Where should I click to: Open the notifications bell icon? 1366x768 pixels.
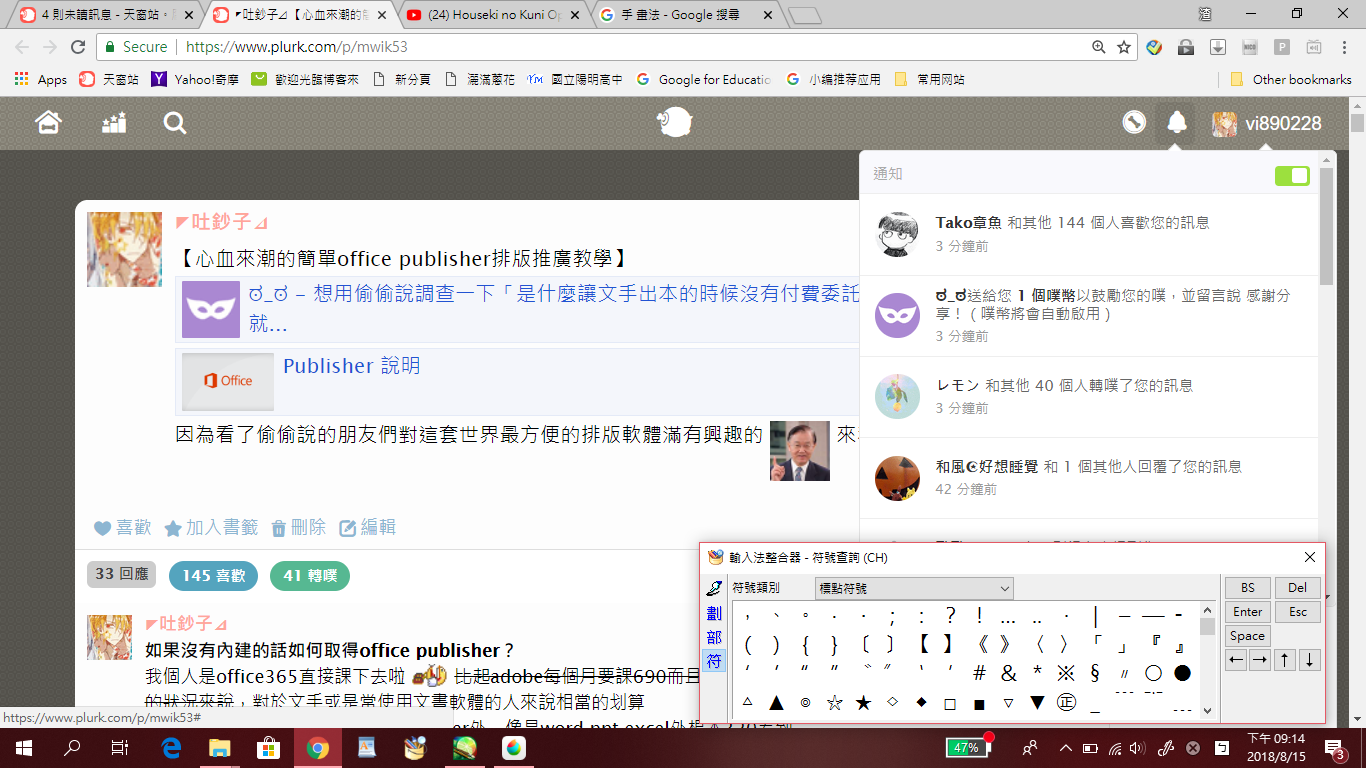tap(1177, 123)
